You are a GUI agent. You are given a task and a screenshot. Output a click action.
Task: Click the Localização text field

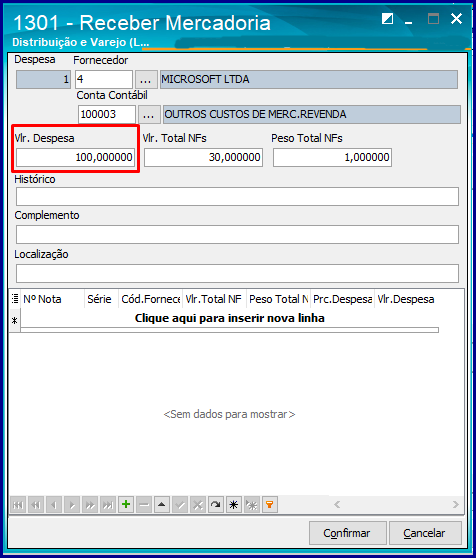[237, 273]
